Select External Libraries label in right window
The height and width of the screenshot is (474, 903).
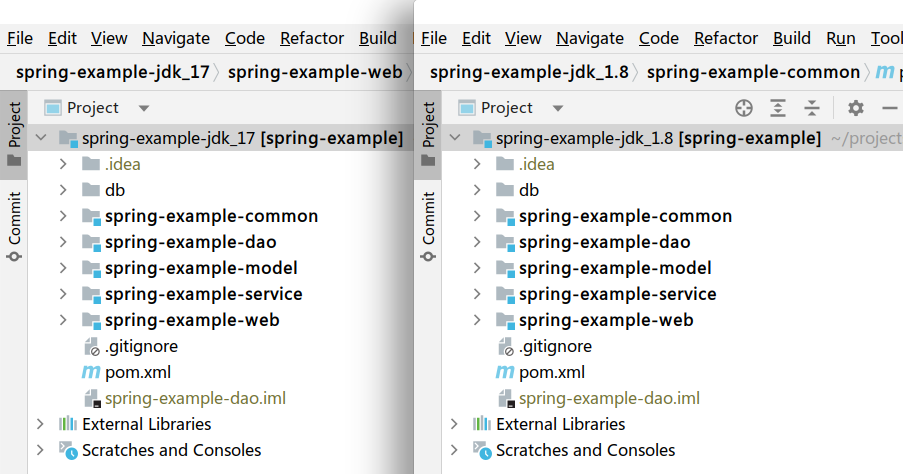coord(561,424)
